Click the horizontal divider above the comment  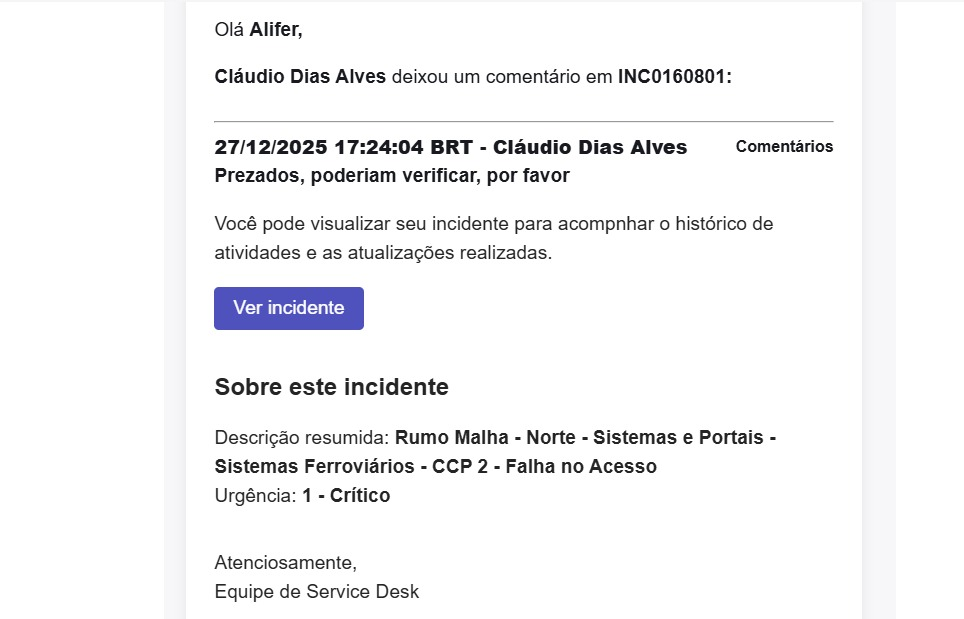pos(524,122)
